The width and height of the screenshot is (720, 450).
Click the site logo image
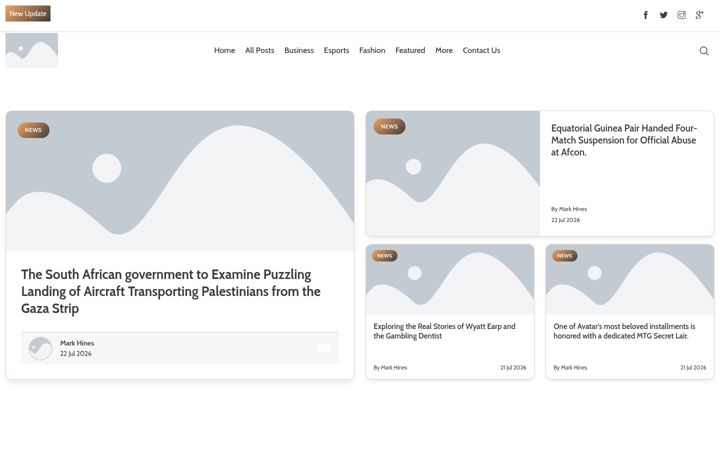click(x=32, y=51)
